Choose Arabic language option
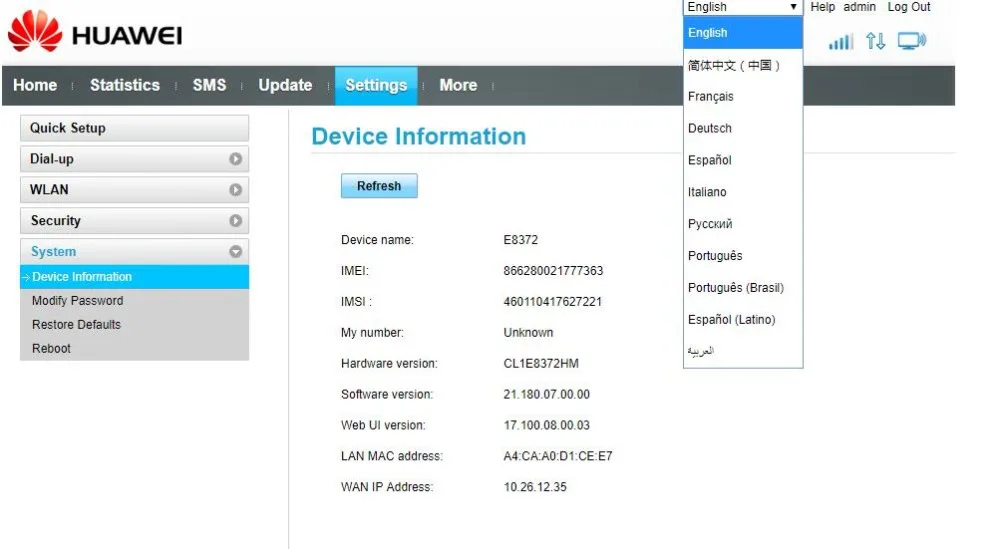The image size is (1000, 549). pos(743,351)
